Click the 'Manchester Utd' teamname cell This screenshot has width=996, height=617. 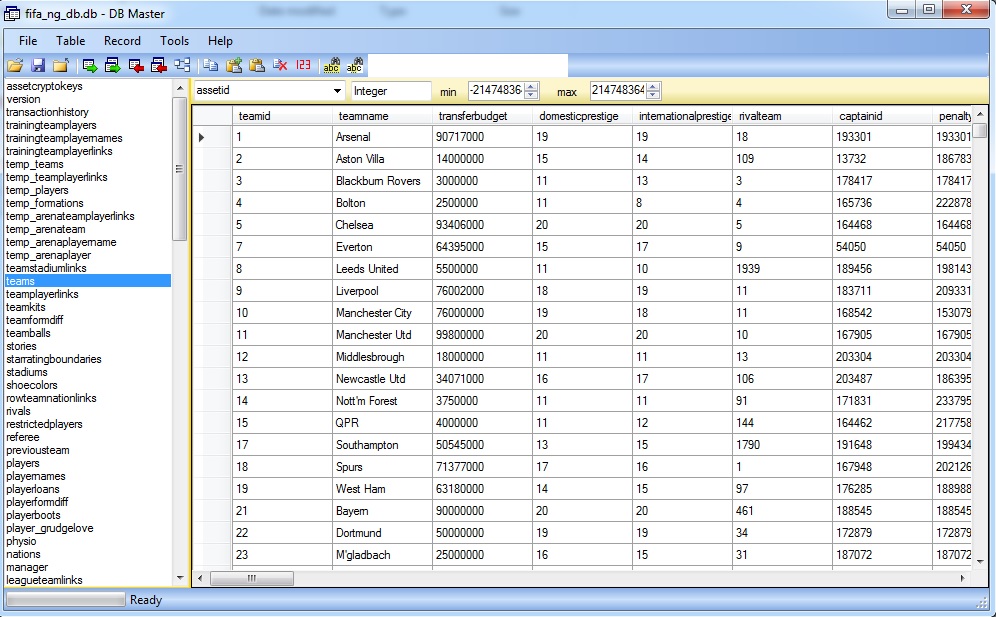[x=382, y=335]
